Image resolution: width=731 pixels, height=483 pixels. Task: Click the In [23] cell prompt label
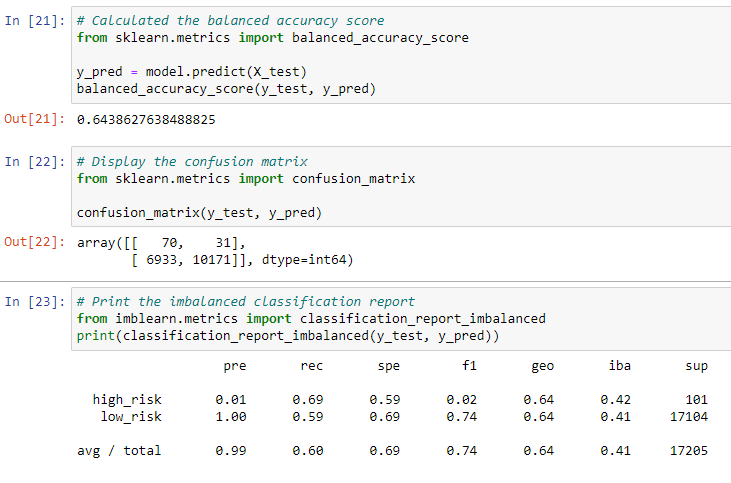click(35, 302)
